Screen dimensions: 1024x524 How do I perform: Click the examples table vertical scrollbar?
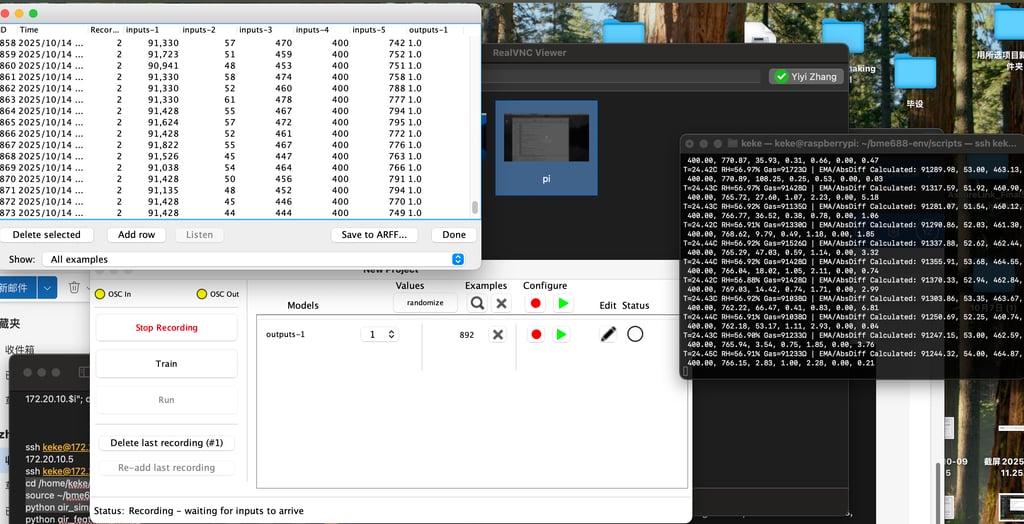click(475, 208)
